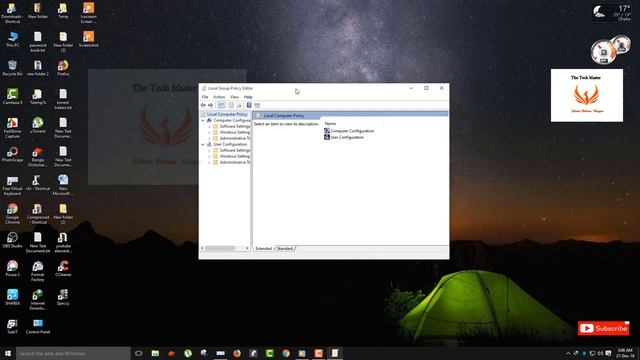Select the This PC desktop icon
The image size is (640, 360).
click(x=13, y=40)
